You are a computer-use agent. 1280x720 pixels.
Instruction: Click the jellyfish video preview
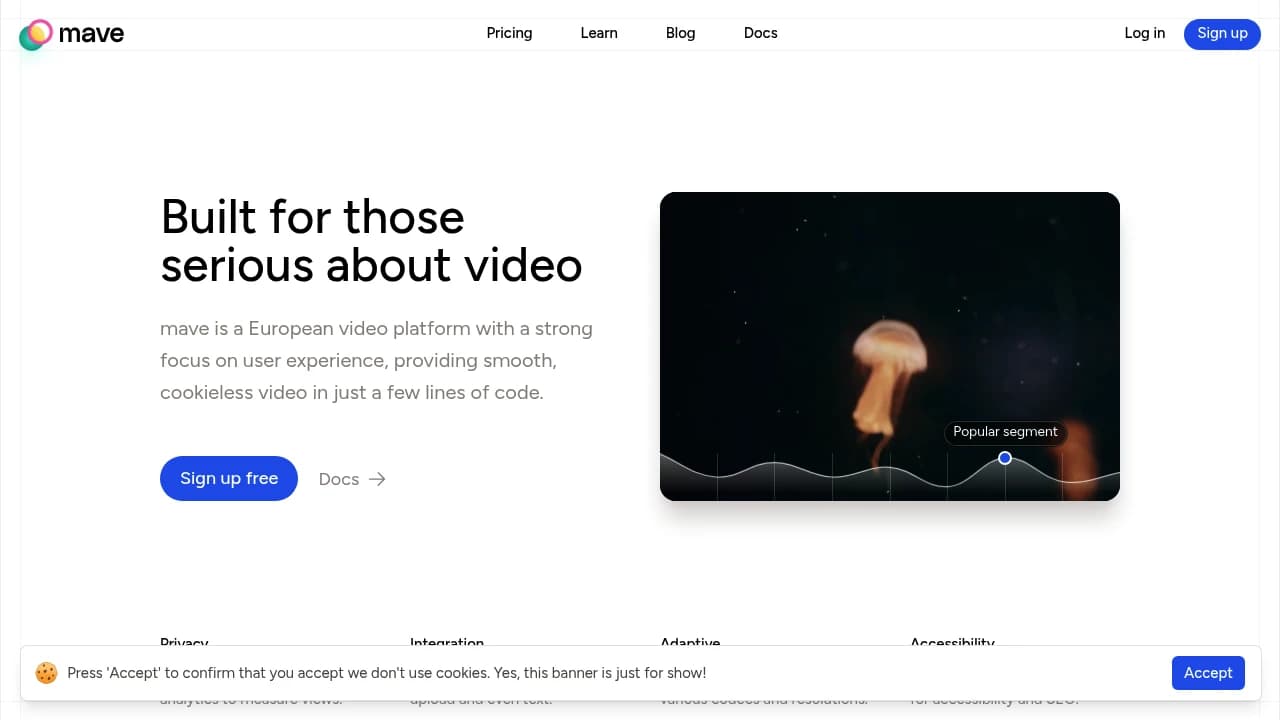pyautogui.click(x=890, y=346)
